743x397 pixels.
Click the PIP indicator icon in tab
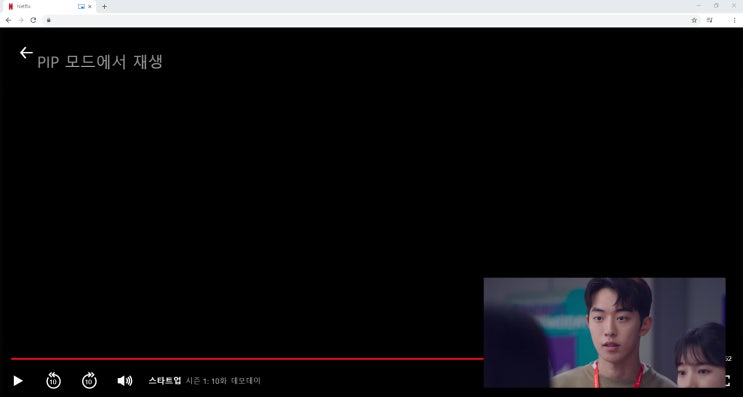81,7
